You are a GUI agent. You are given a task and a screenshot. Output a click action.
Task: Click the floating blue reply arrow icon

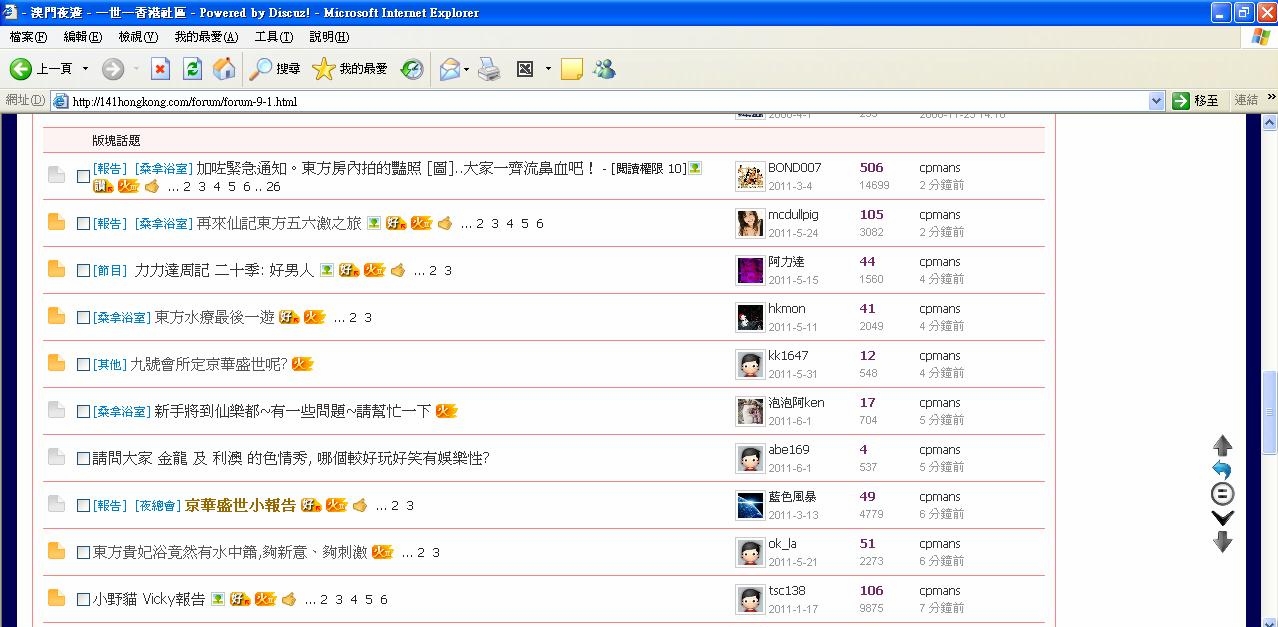pos(1222,470)
